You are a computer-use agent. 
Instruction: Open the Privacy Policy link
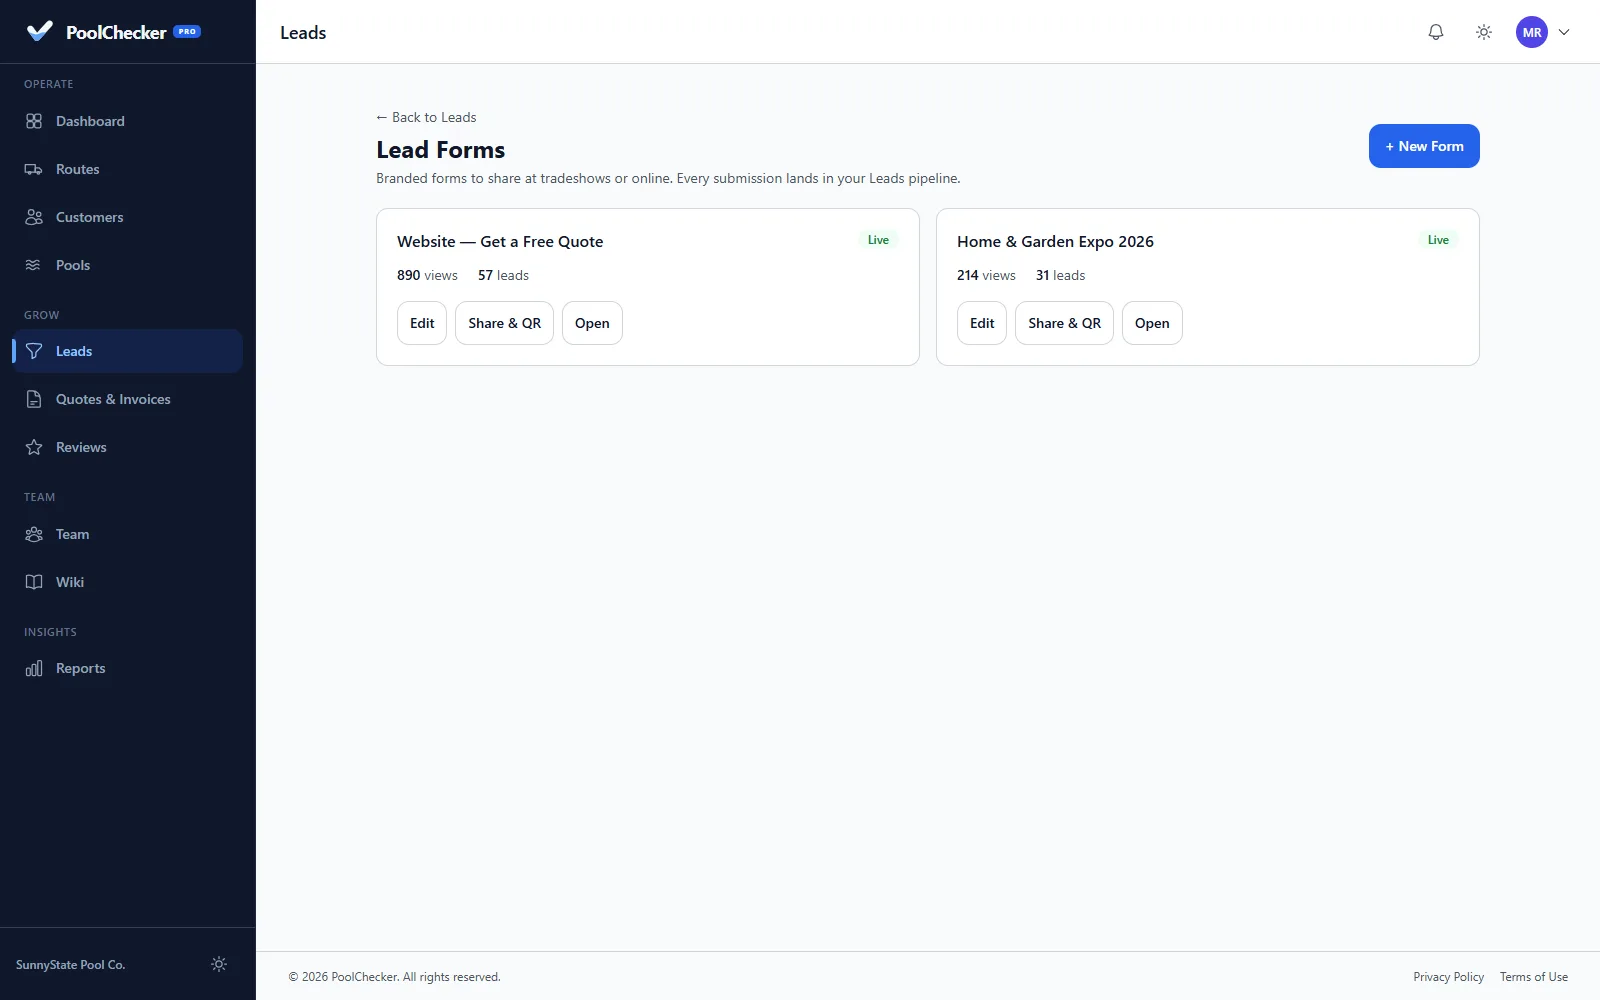tap(1448, 977)
